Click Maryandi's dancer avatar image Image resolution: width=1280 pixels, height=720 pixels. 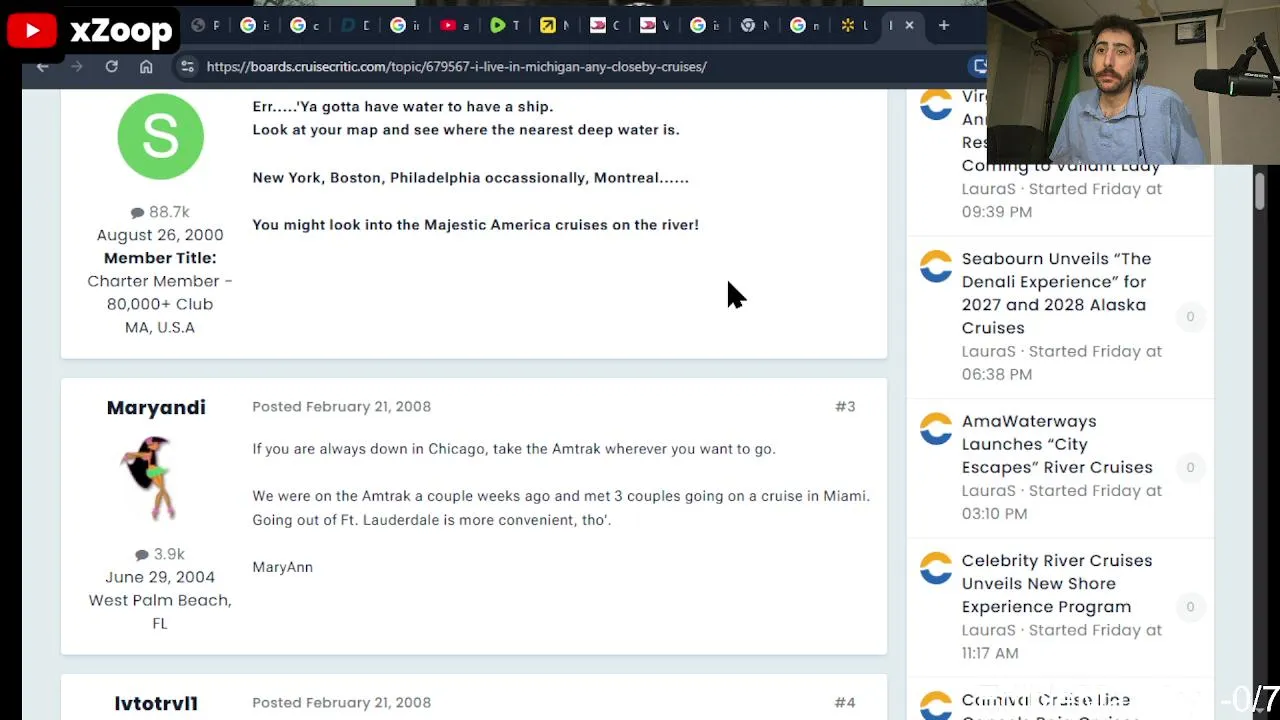[x=150, y=478]
